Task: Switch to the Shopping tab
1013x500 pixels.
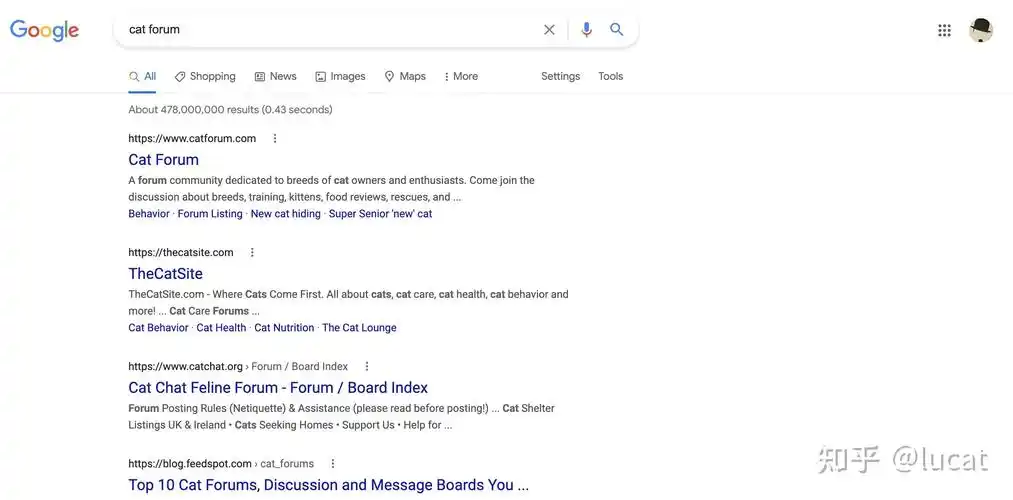Action: tap(205, 77)
